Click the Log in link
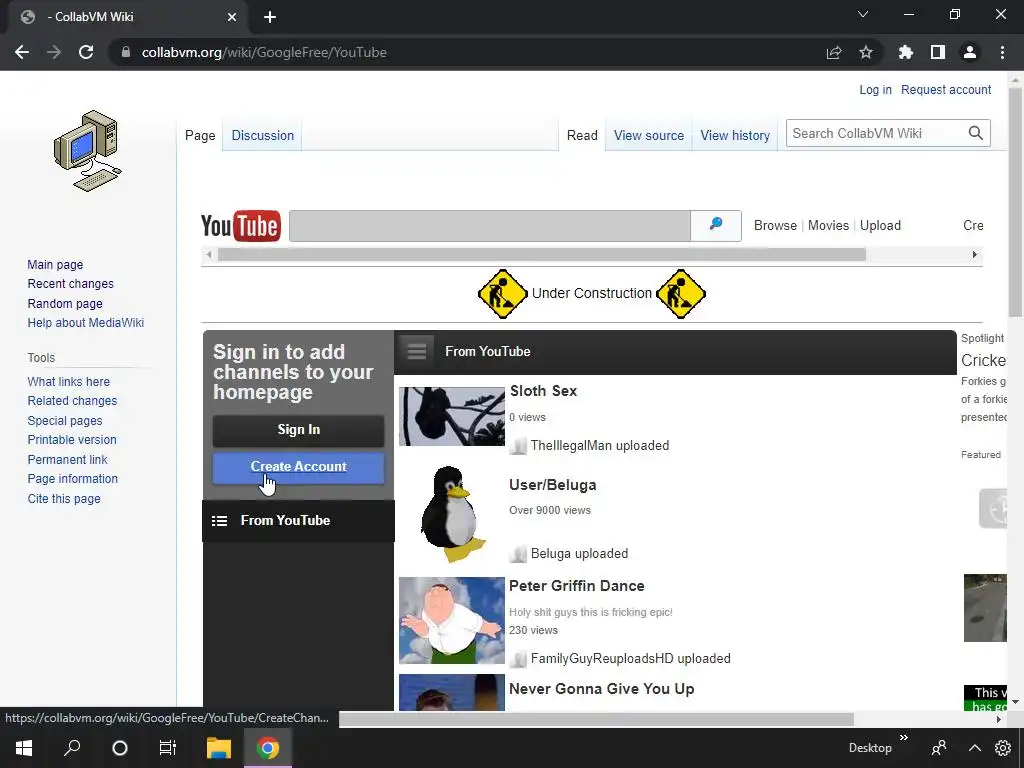This screenshot has width=1024, height=768. [x=875, y=89]
